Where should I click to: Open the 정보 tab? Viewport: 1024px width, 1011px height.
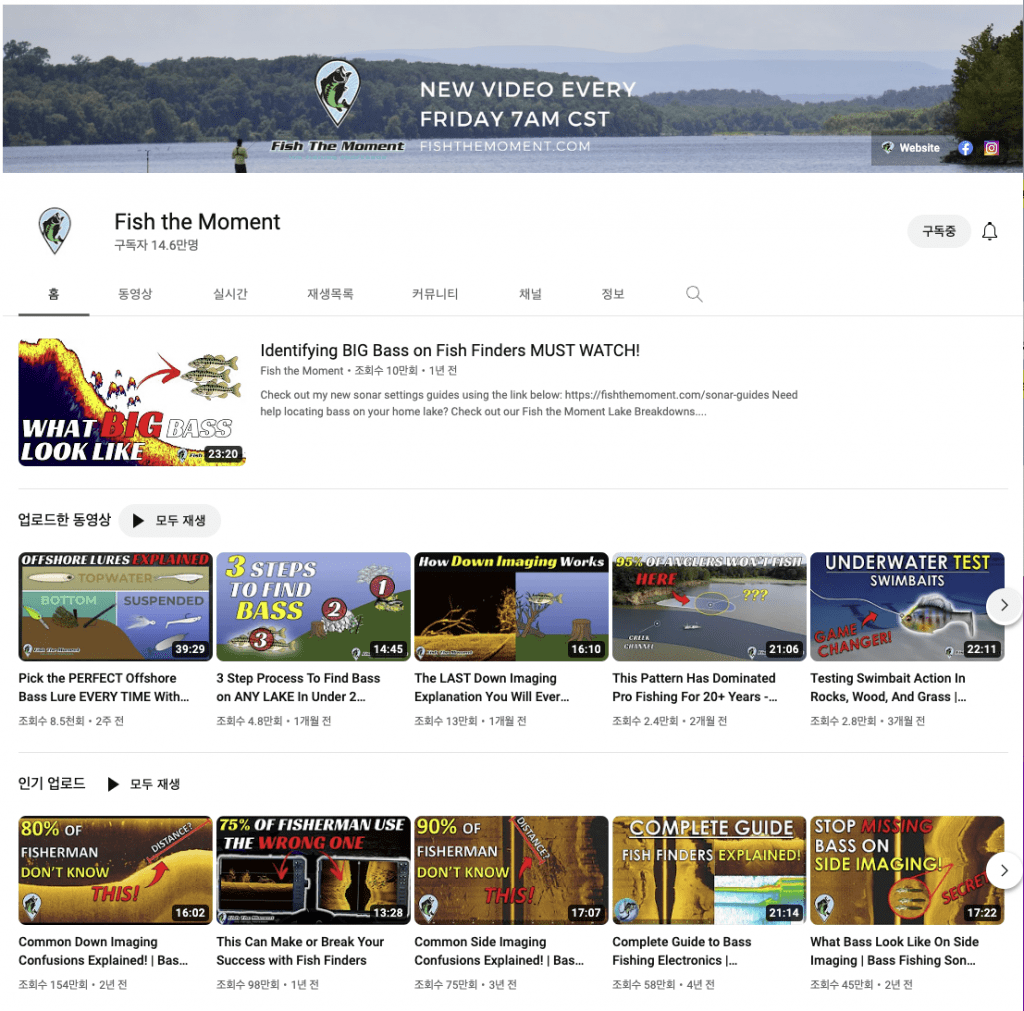613,294
